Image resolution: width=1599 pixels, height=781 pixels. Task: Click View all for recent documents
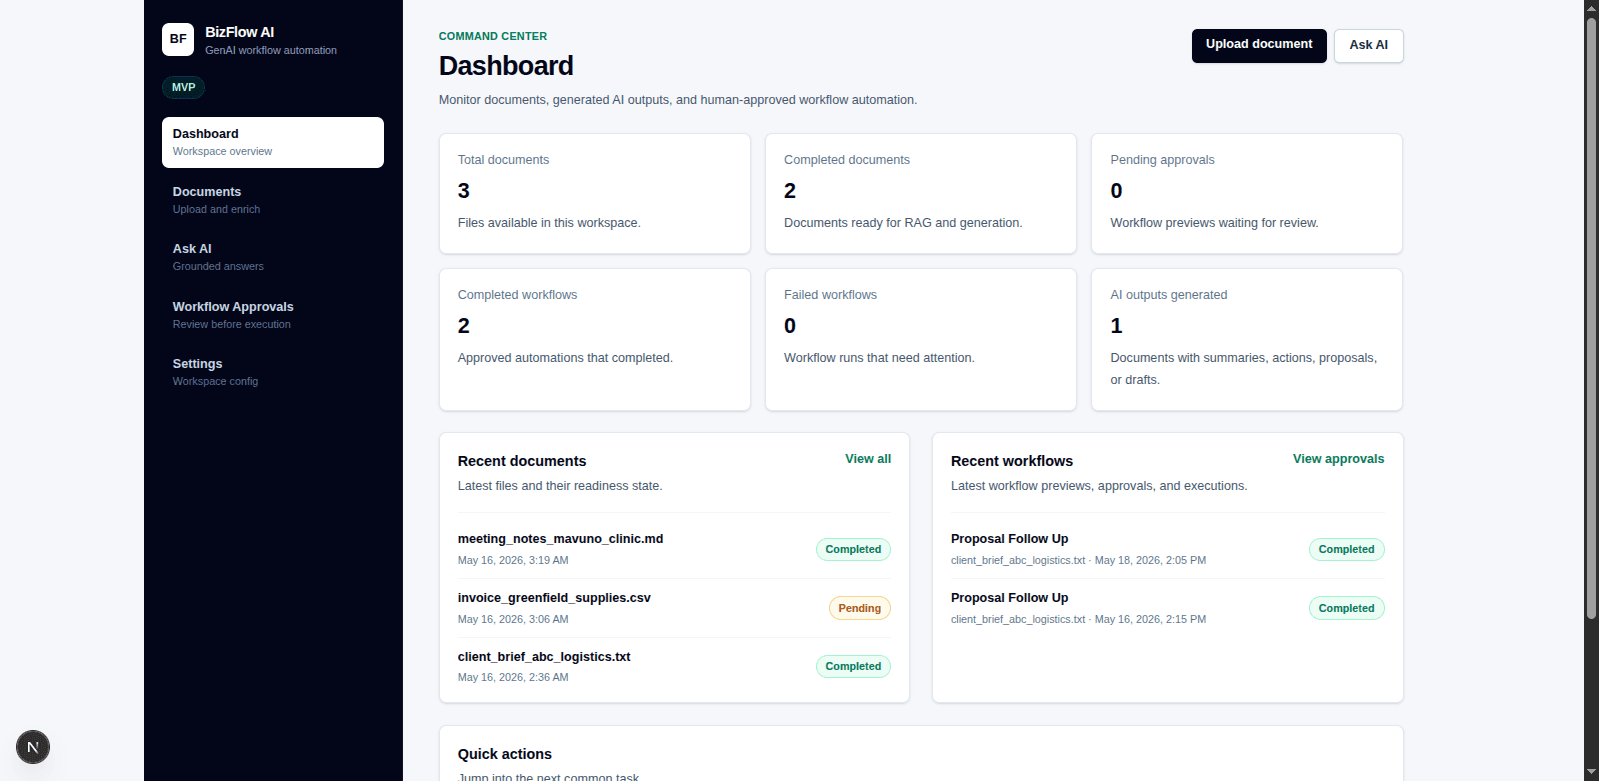[x=868, y=459]
